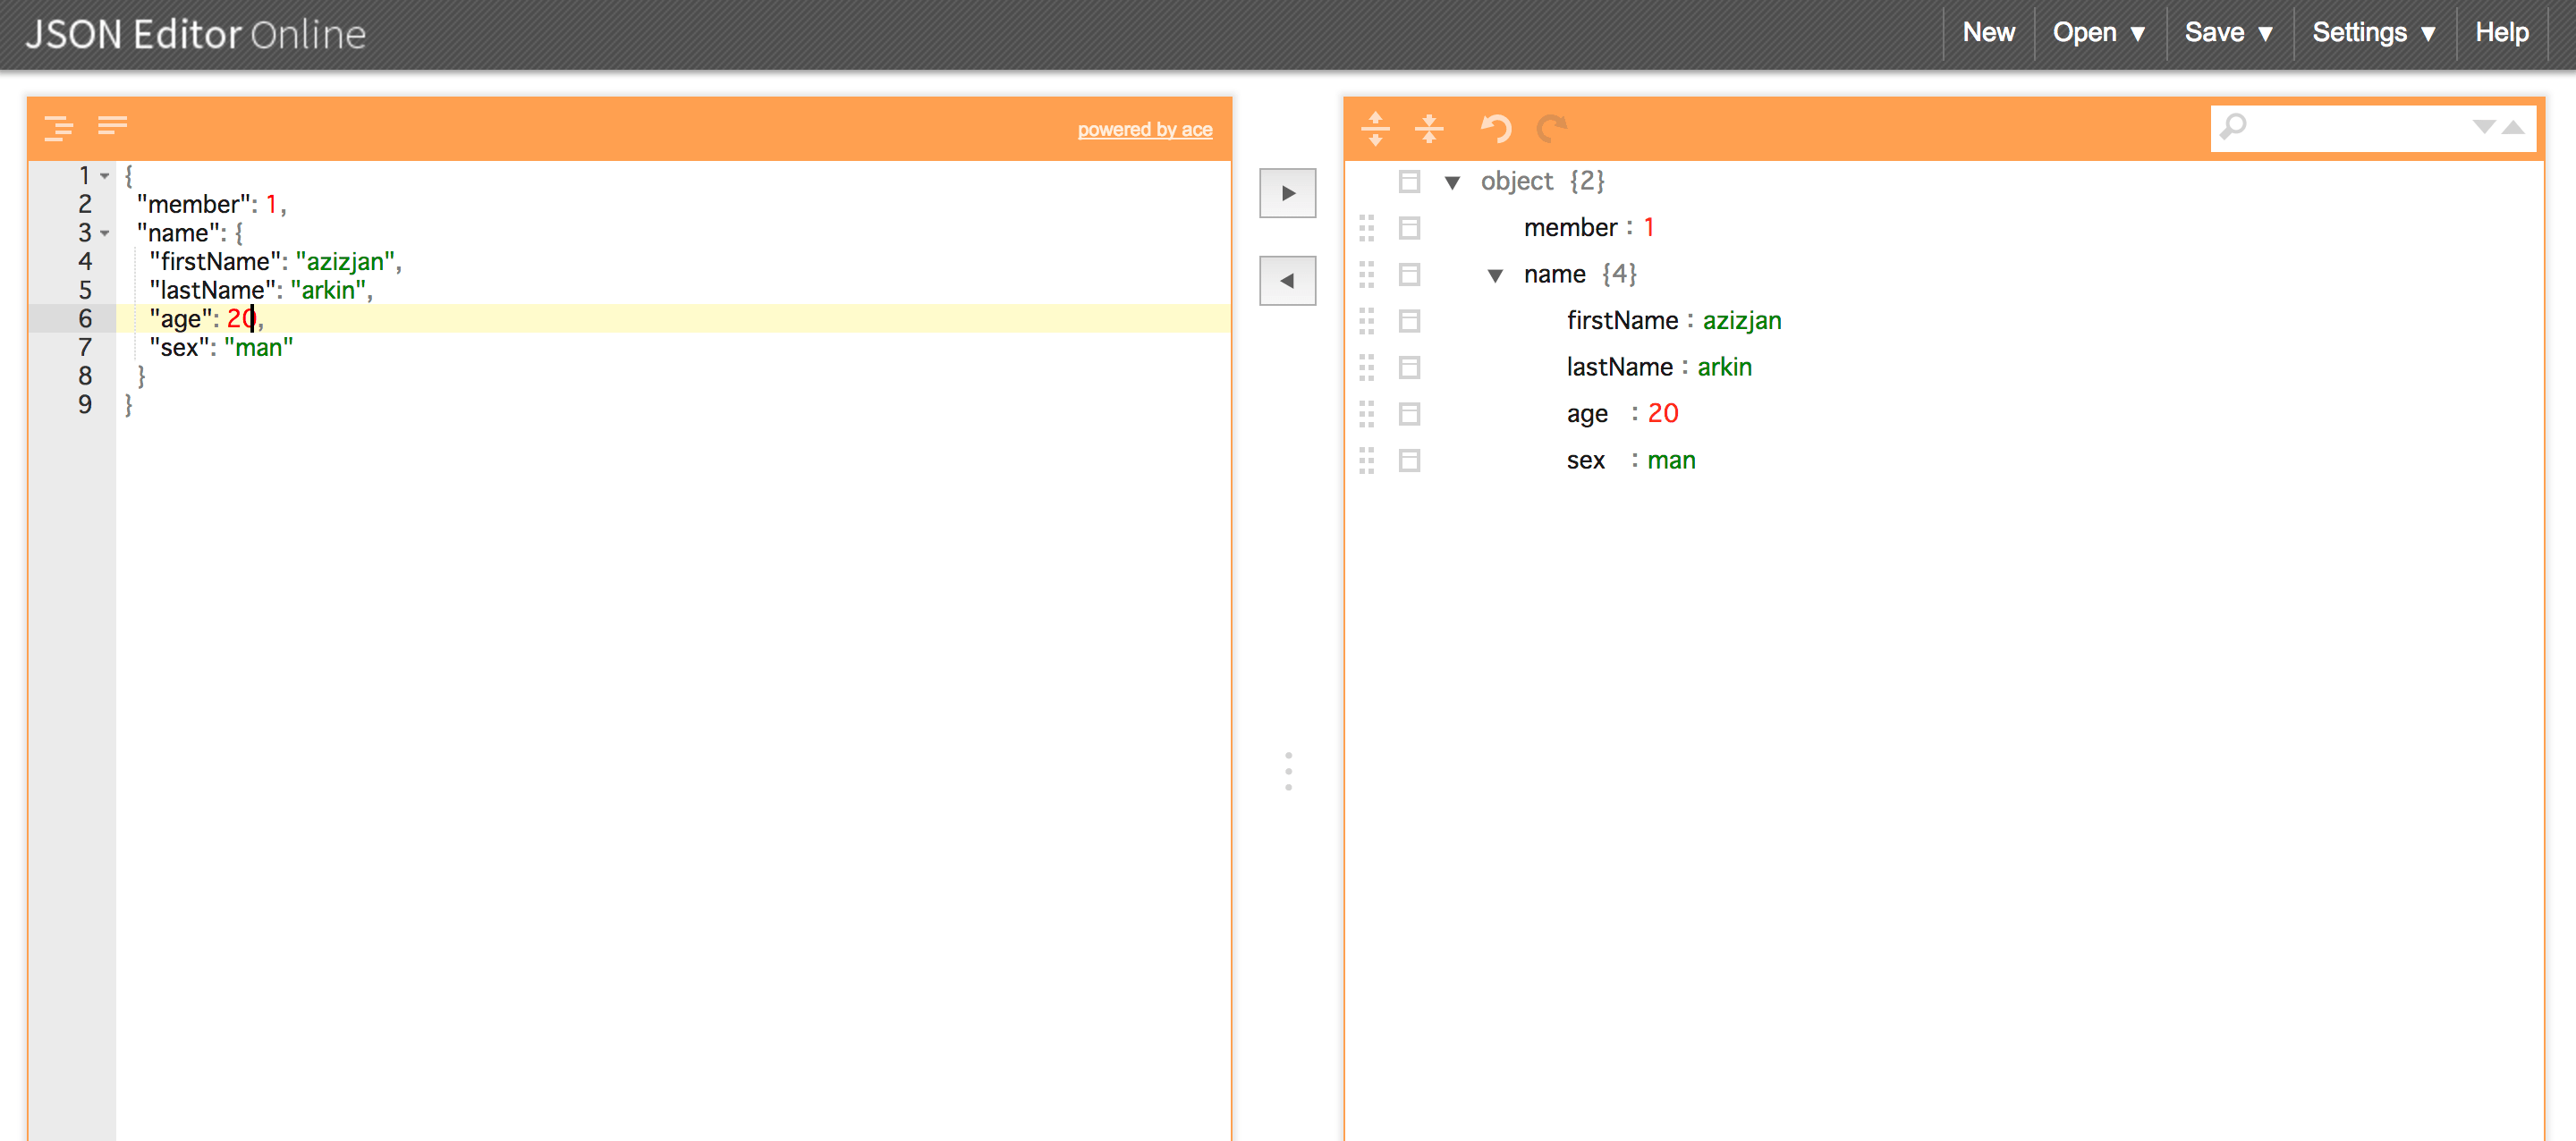Viewport: 2576px width, 1141px height.
Task: Go to previous search result arrow
Action: (x=2514, y=127)
